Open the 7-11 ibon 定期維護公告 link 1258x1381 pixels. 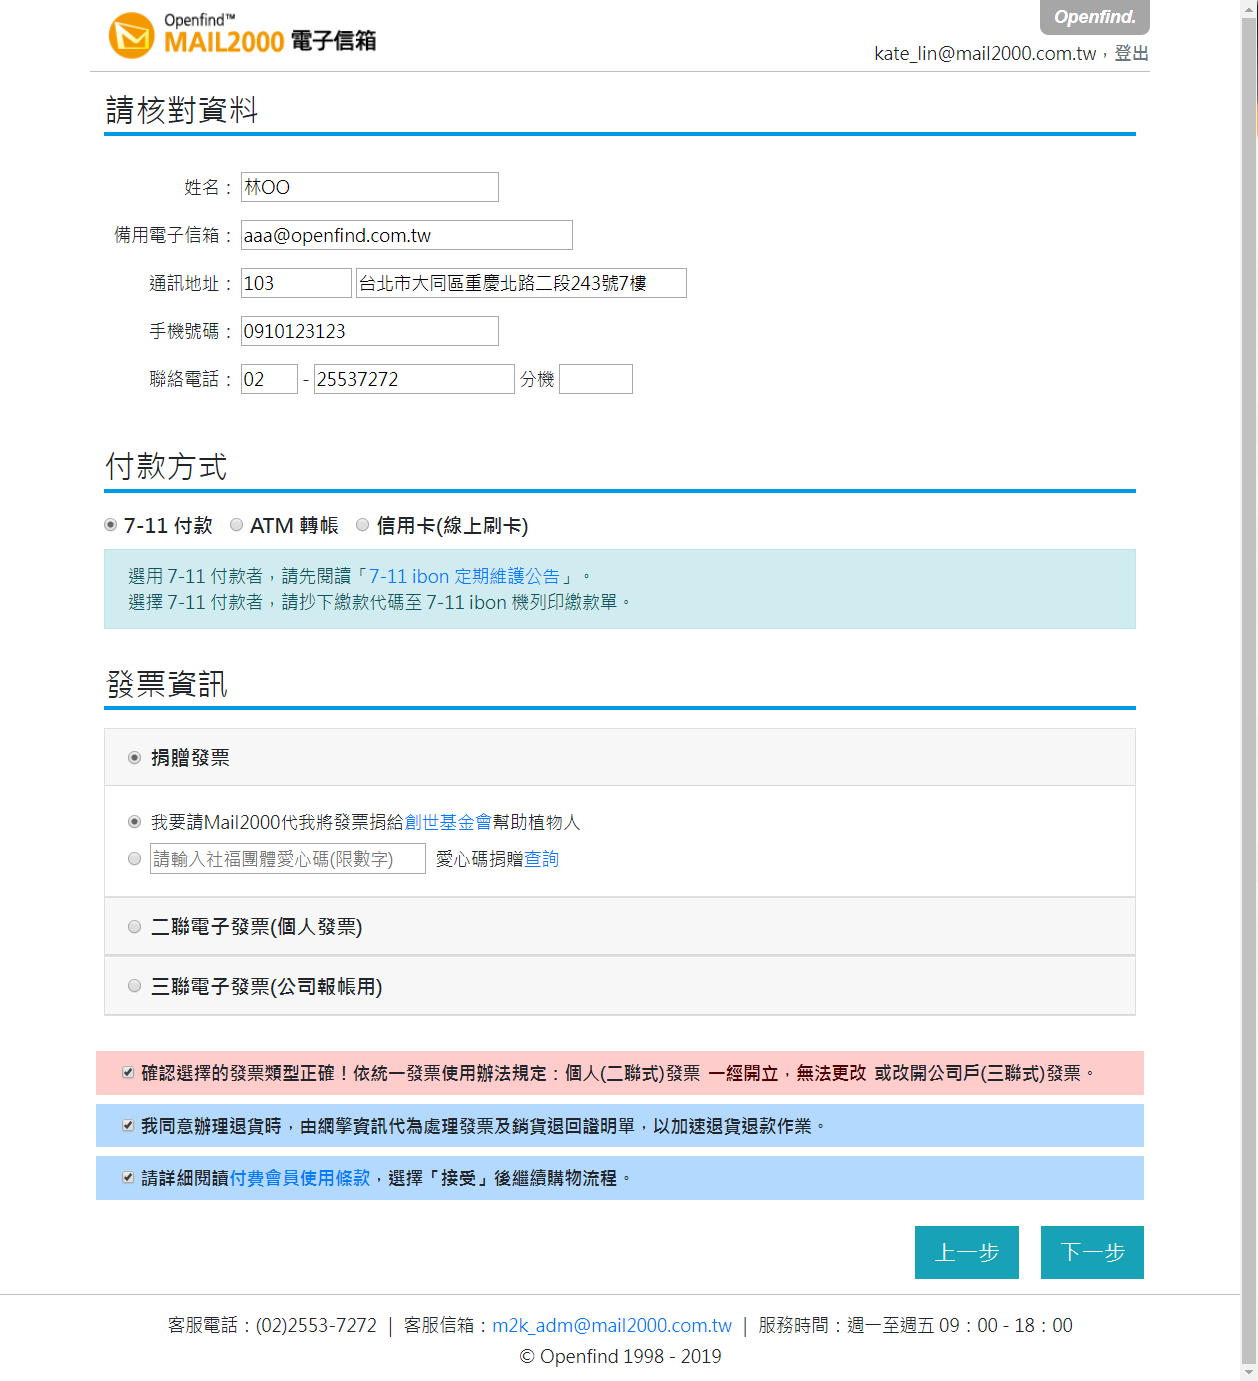464,576
